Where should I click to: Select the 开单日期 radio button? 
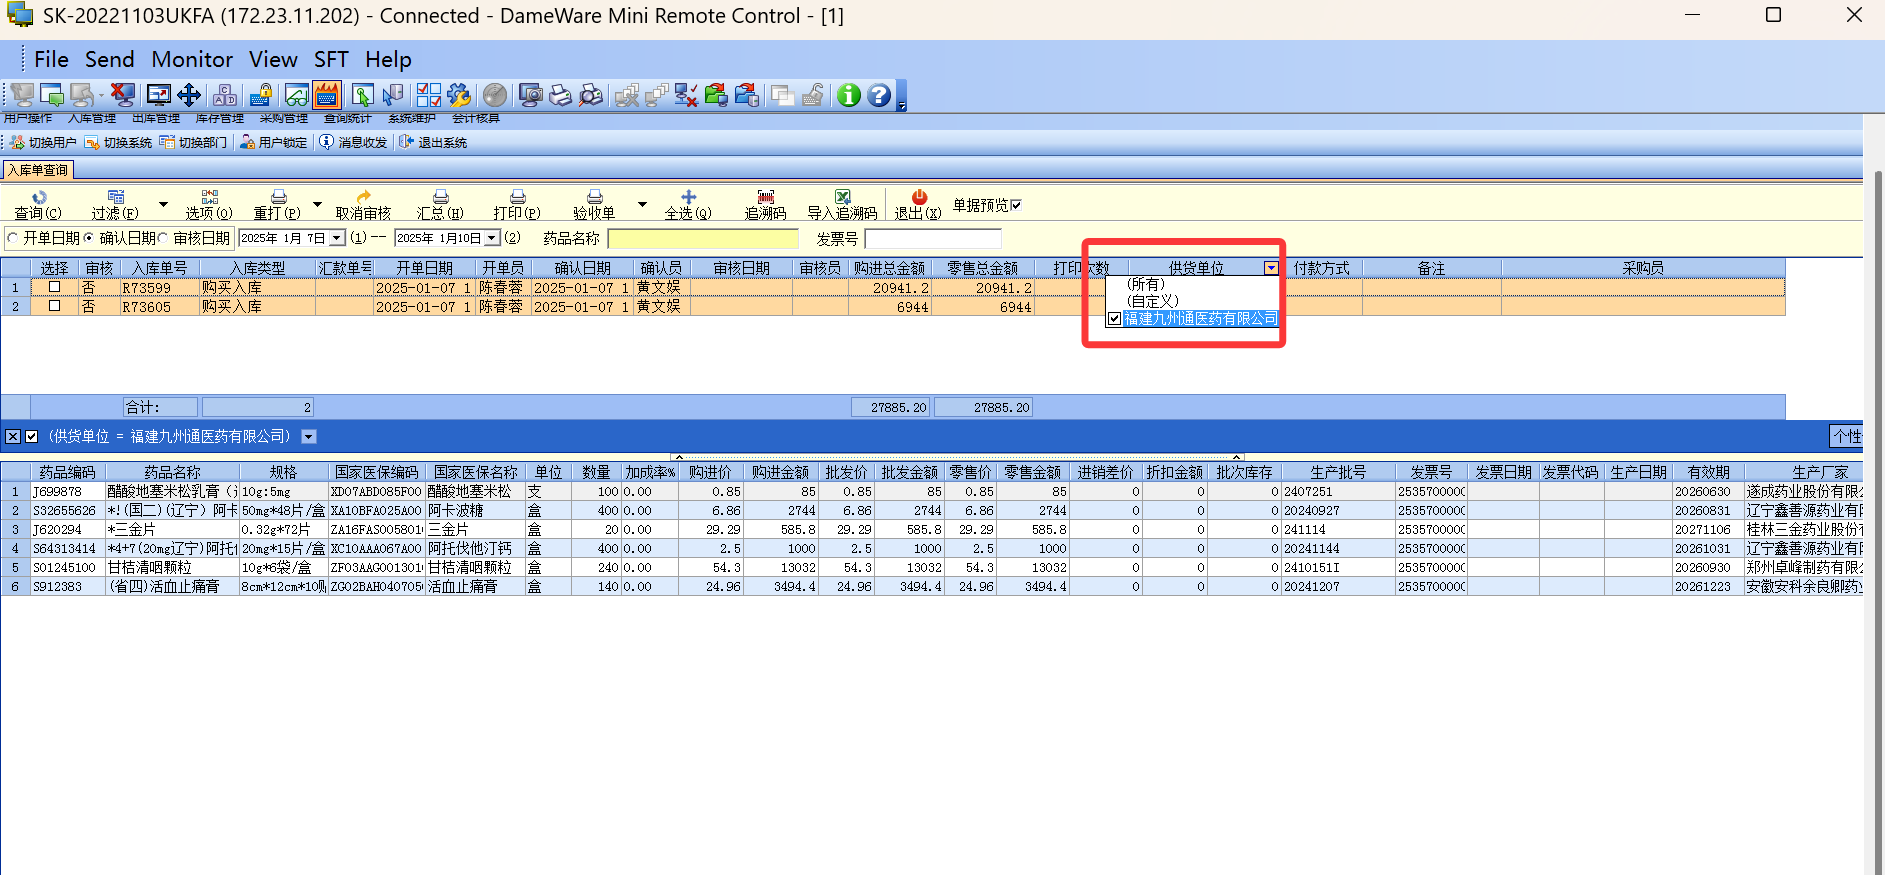click(13, 238)
